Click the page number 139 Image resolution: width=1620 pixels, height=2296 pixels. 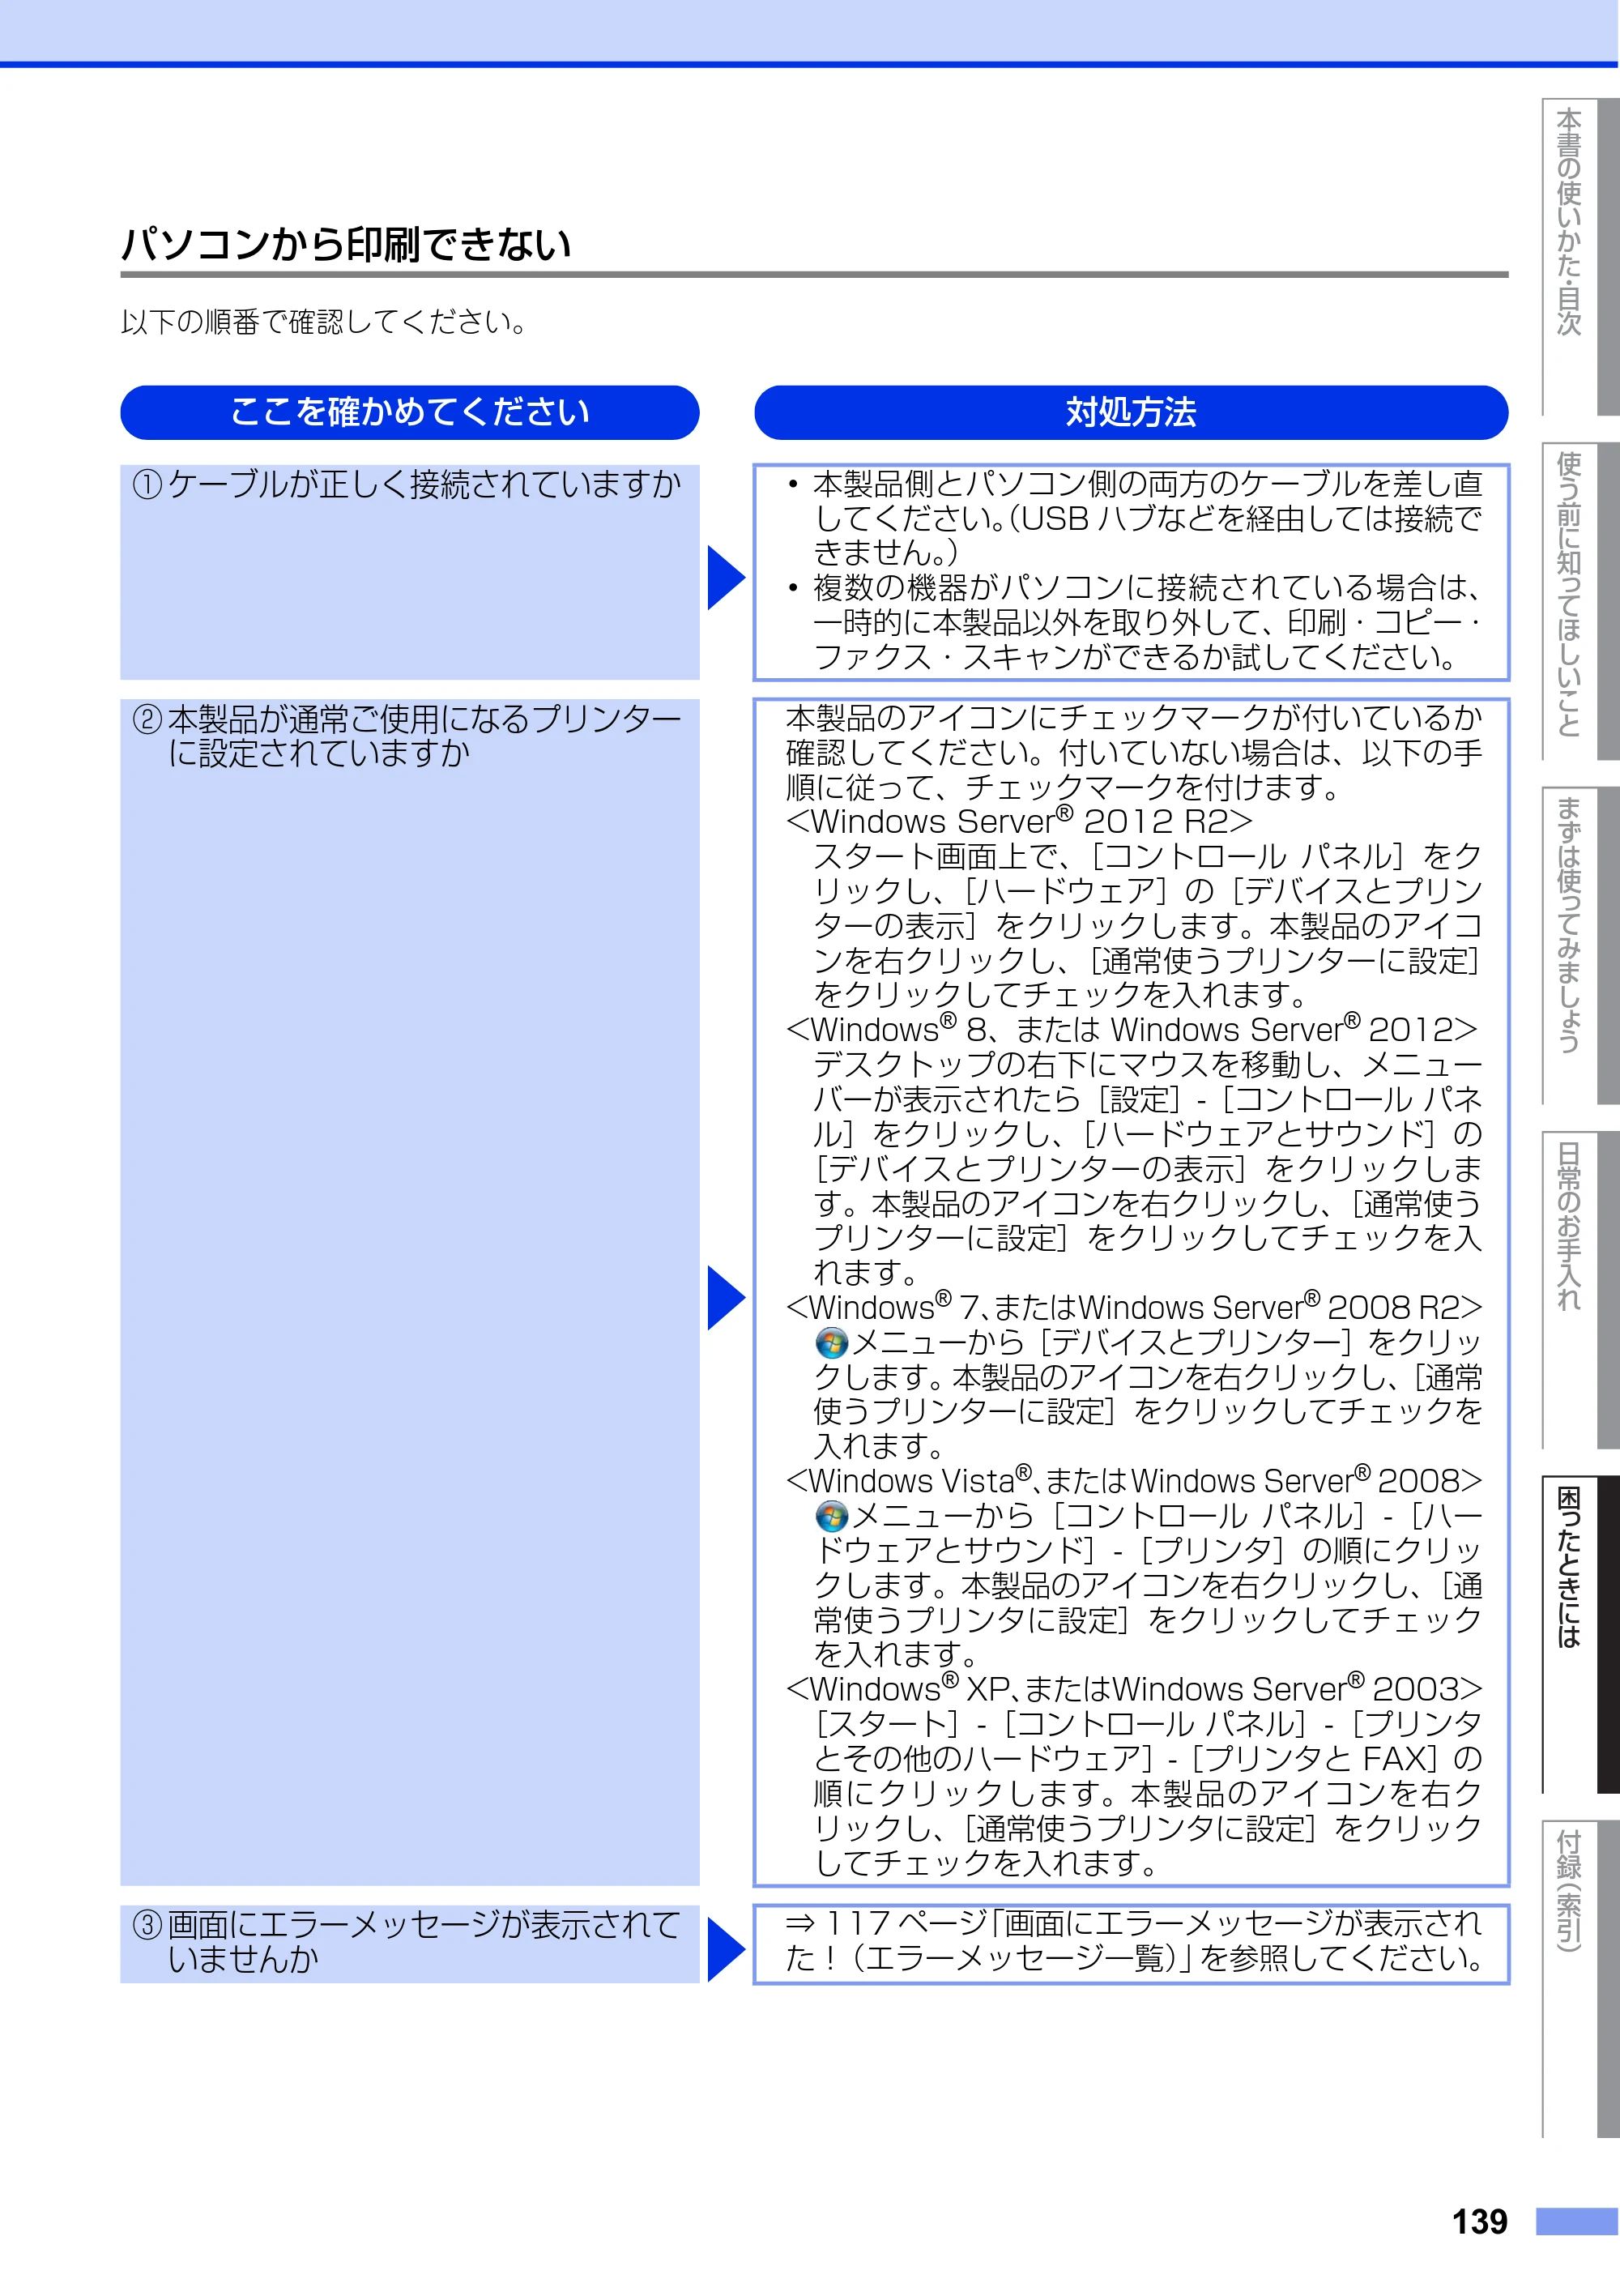point(1479,2221)
